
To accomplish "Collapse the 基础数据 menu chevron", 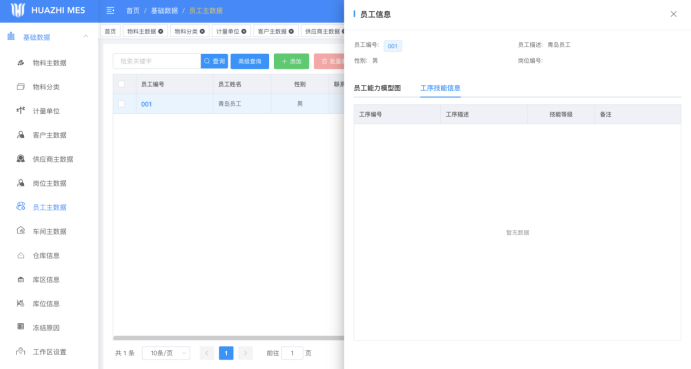I will click(x=85, y=37).
